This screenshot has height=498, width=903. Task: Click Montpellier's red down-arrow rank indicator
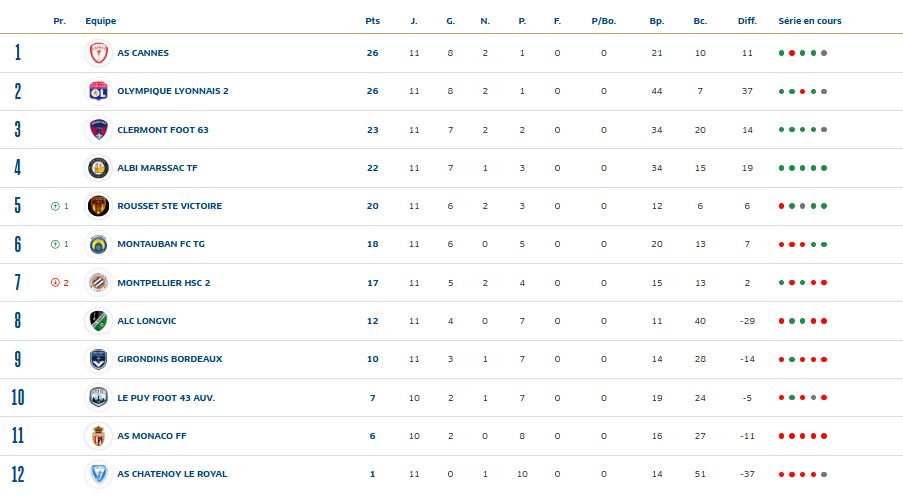[55, 283]
